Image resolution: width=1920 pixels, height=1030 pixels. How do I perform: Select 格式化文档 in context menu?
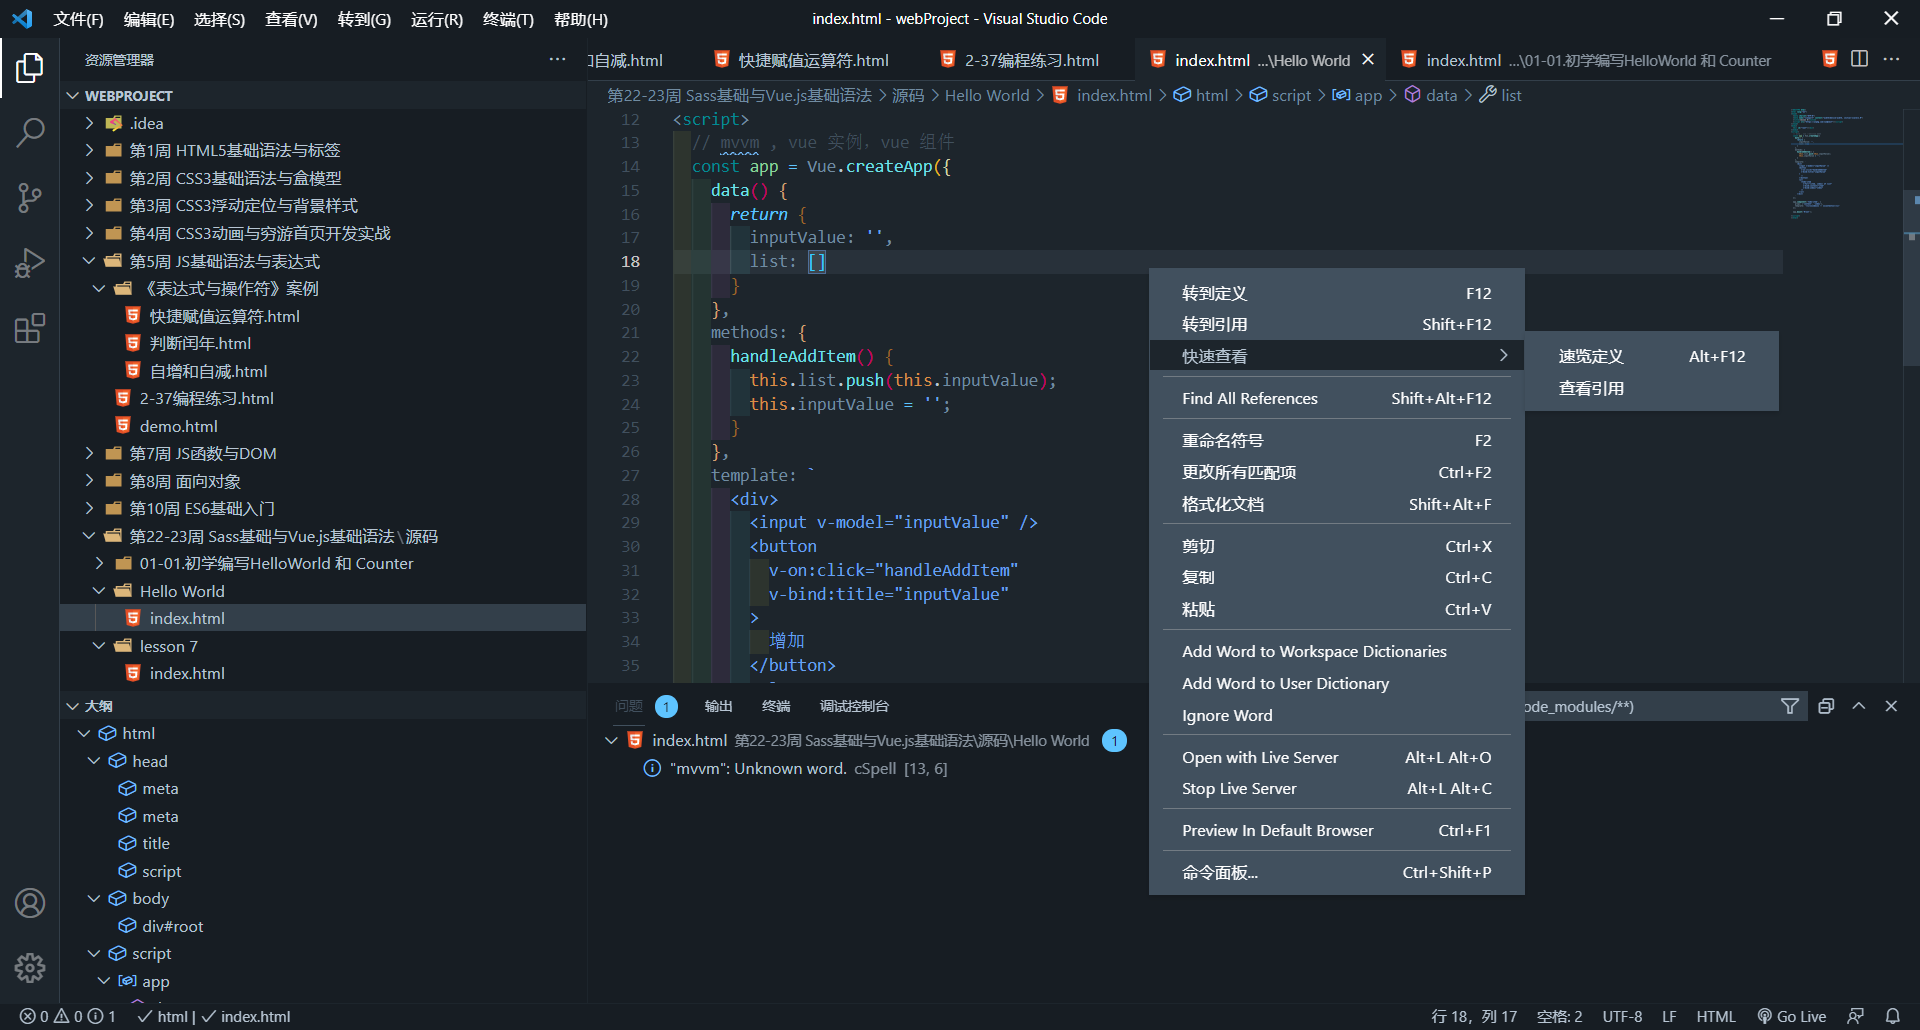pyautogui.click(x=1336, y=504)
